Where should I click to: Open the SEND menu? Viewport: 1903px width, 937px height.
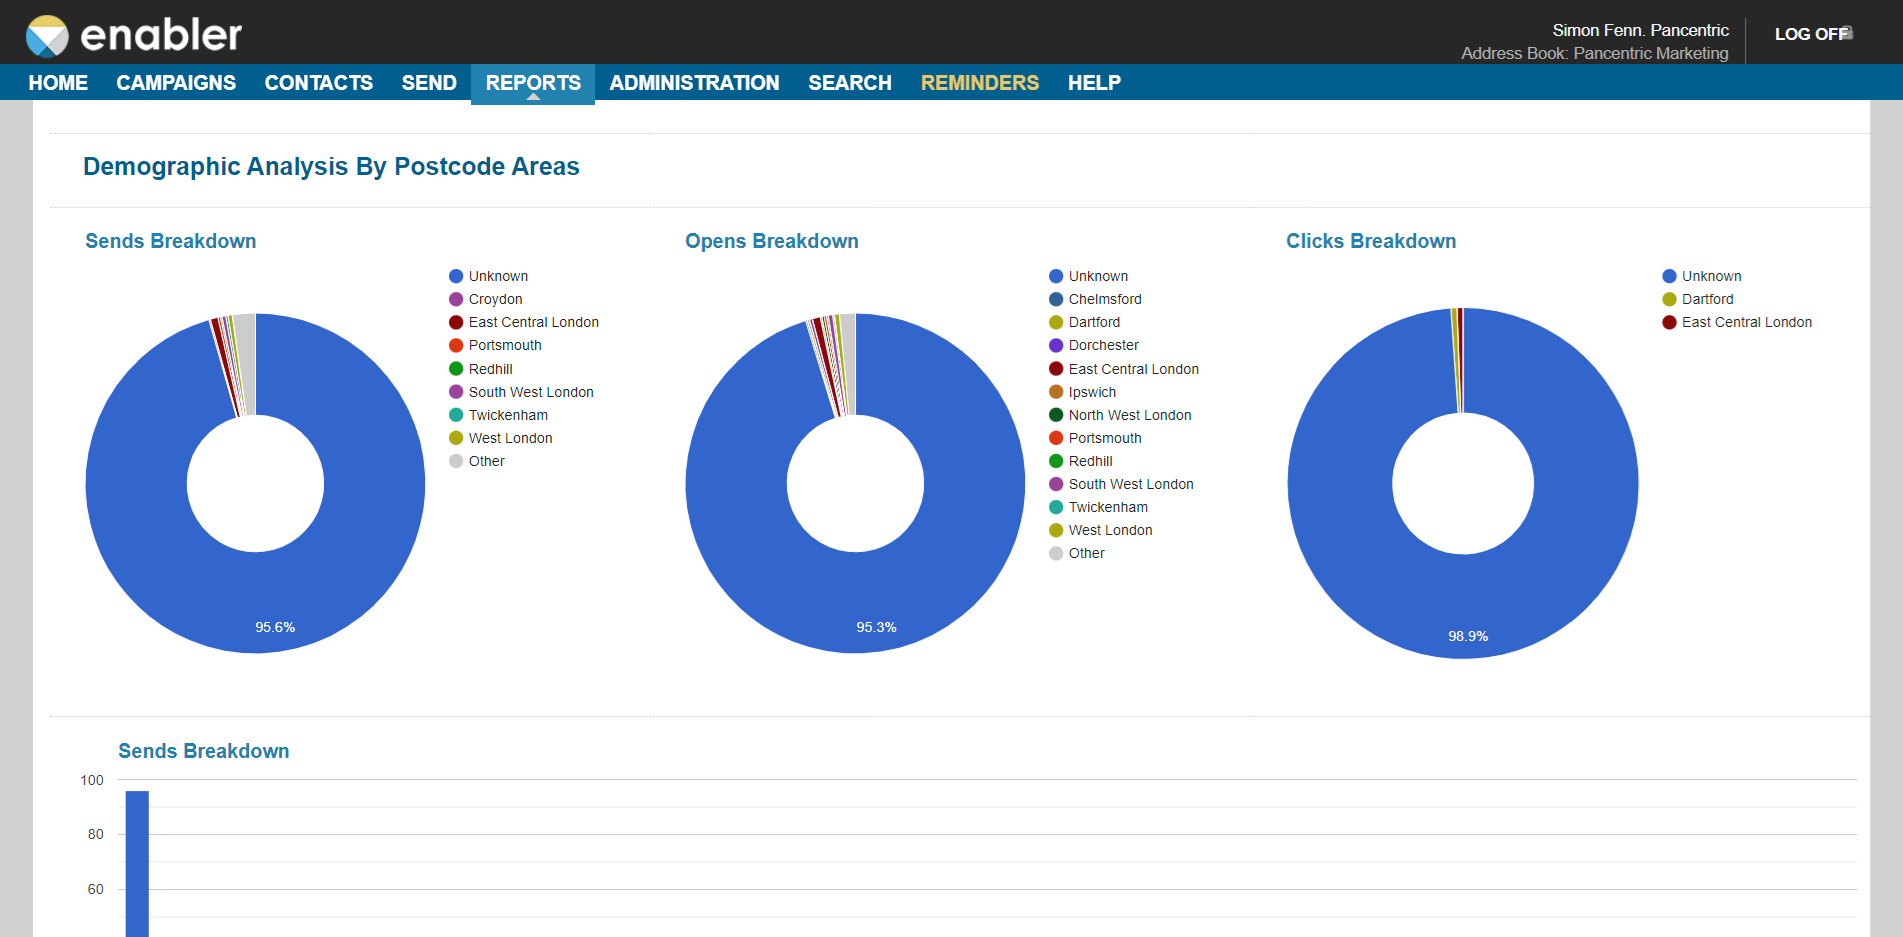(x=429, y=83)
